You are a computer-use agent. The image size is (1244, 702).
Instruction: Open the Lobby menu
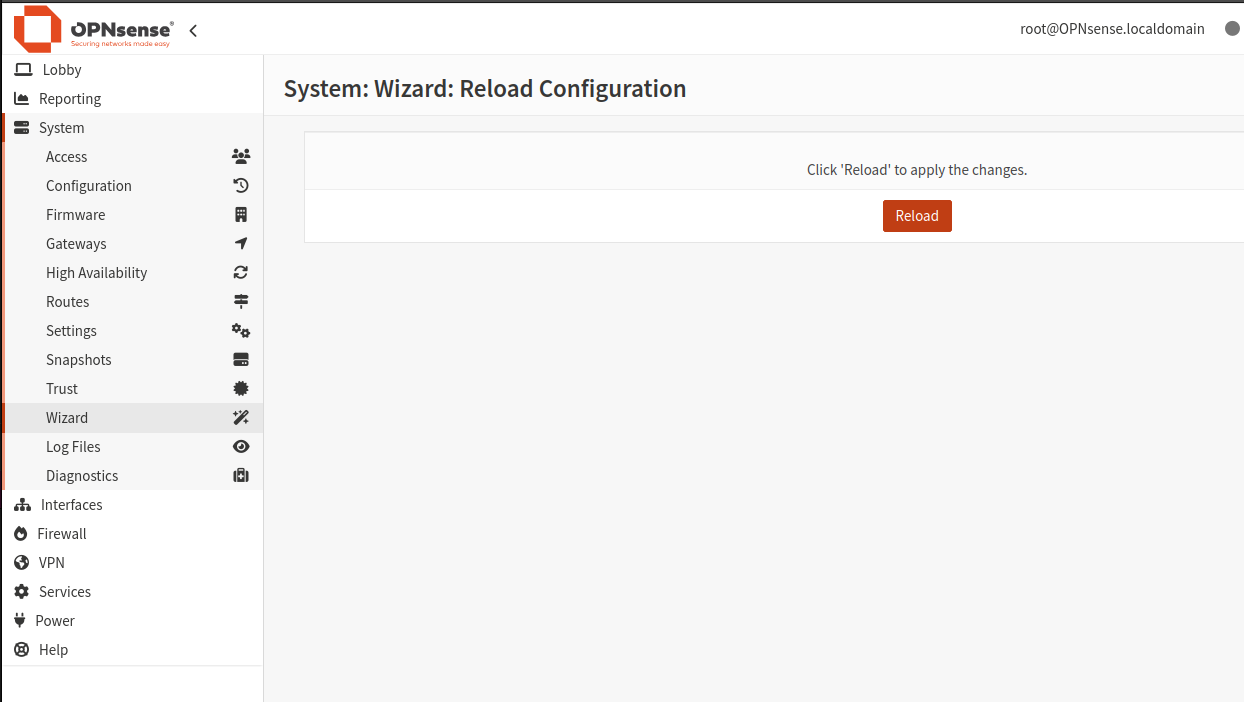coord(132,70)
